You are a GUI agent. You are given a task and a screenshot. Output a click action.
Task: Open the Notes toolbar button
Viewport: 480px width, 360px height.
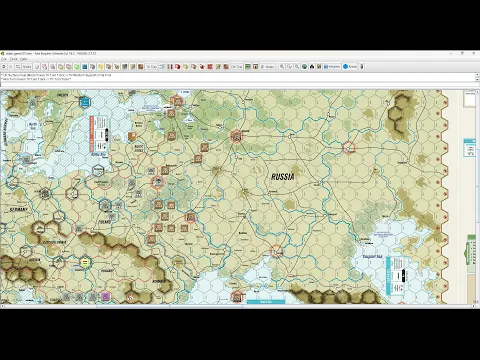[268, 67]
